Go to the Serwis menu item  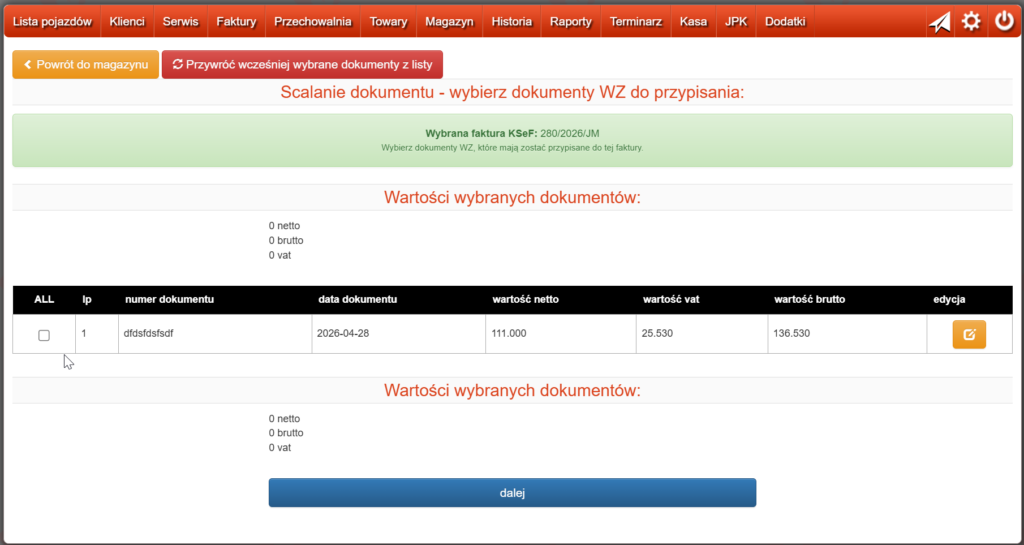pyautogui.click(x=180, y=22)
